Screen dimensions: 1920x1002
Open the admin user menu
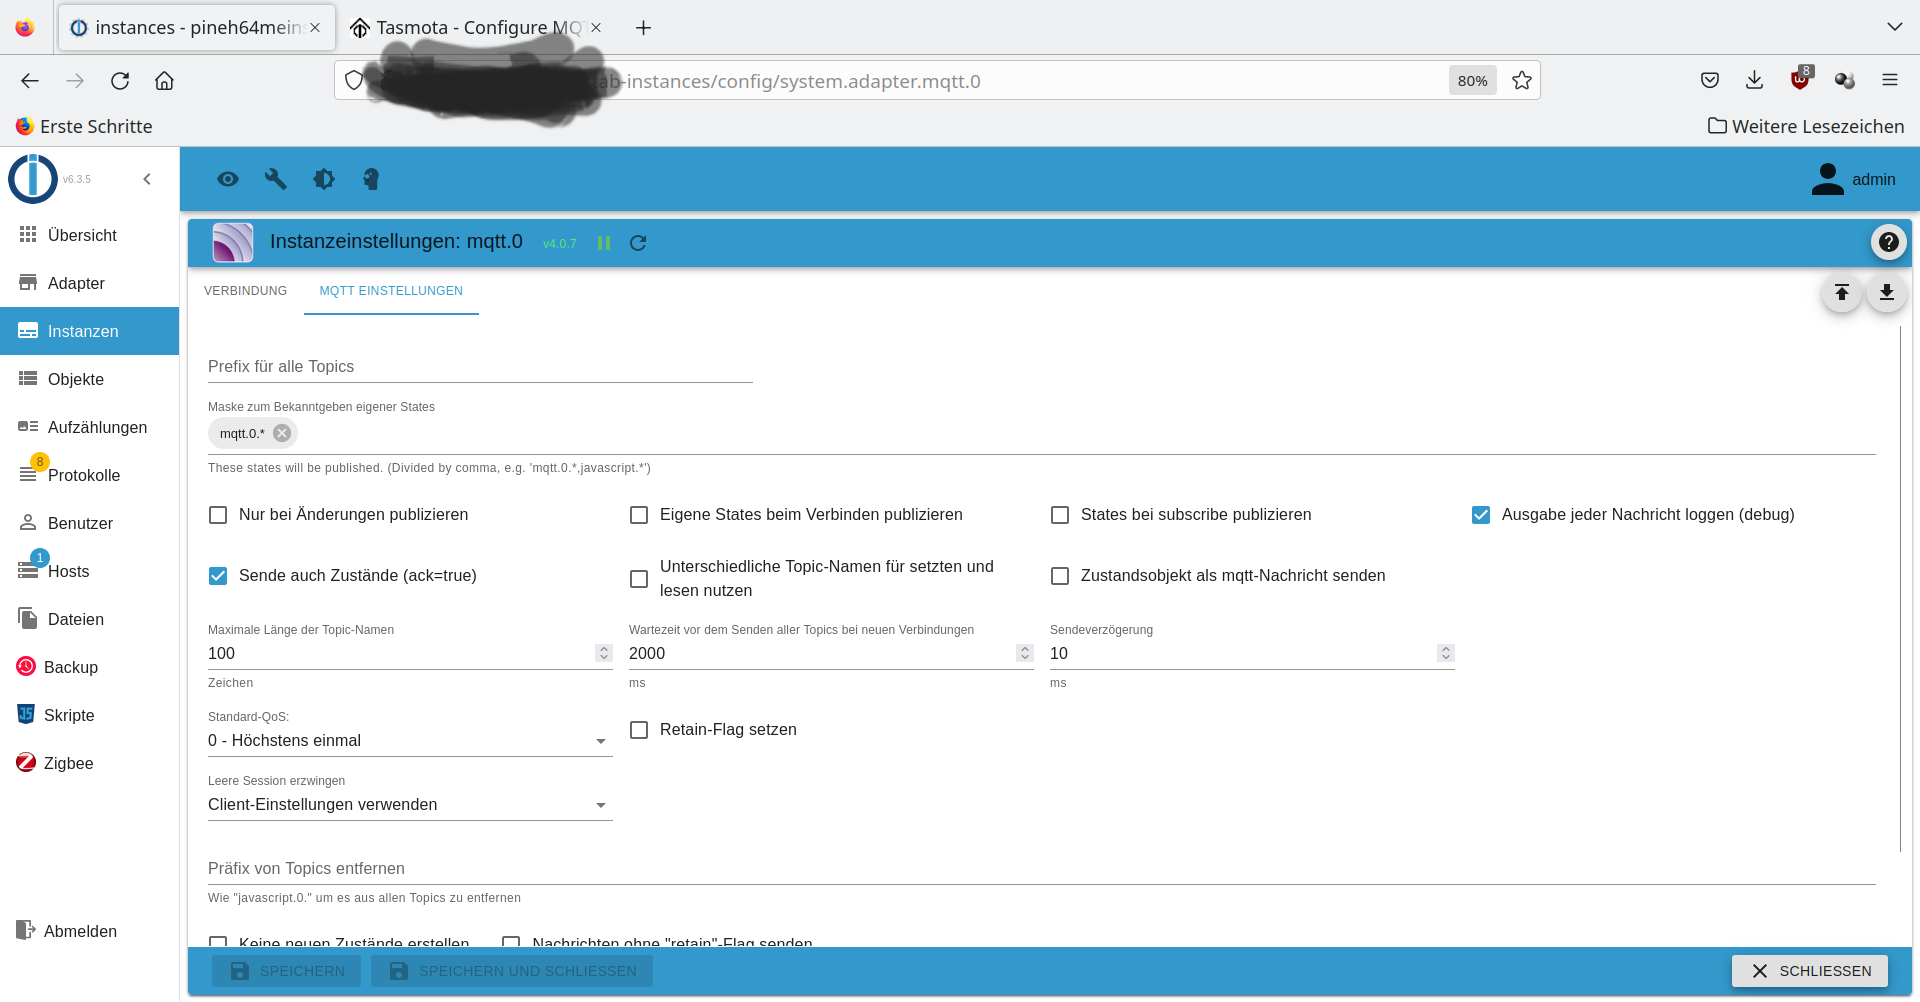1853,179
